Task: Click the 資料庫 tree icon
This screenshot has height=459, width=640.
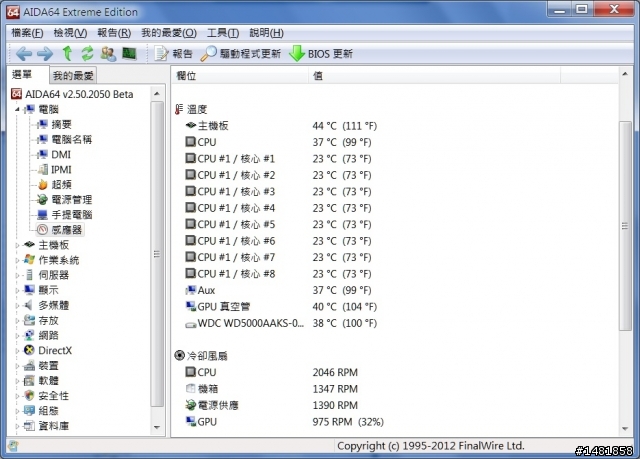Action: pos(29,426)
